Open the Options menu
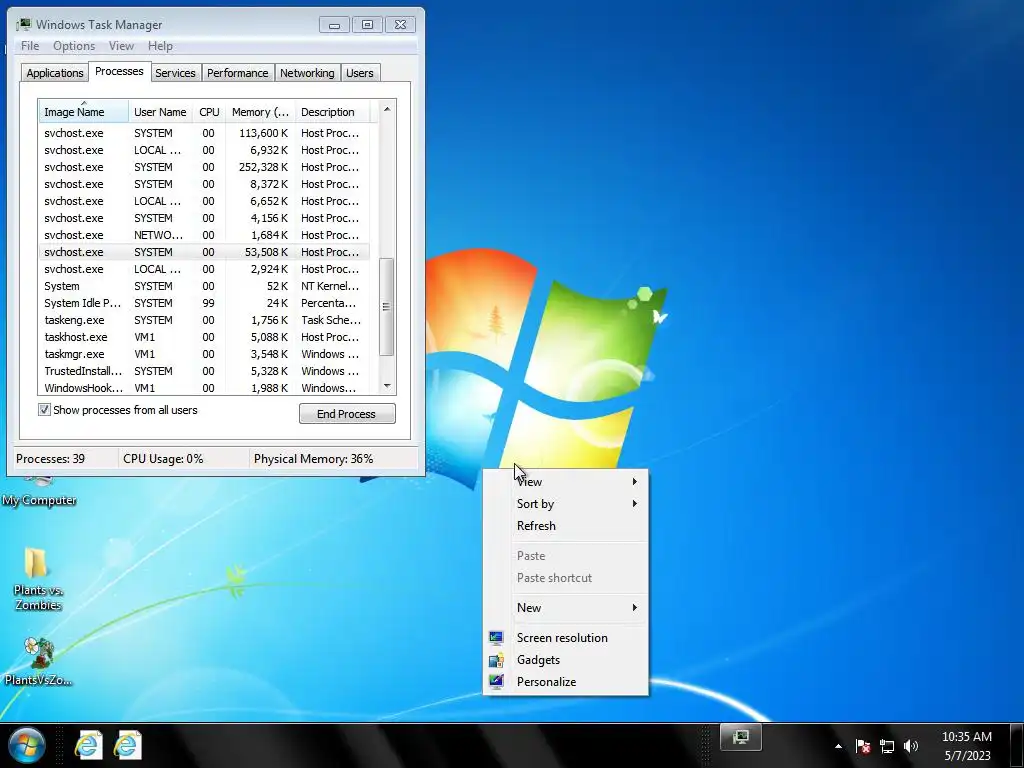1024x768 pixels. pyautogui.click(x=74, y=46)
